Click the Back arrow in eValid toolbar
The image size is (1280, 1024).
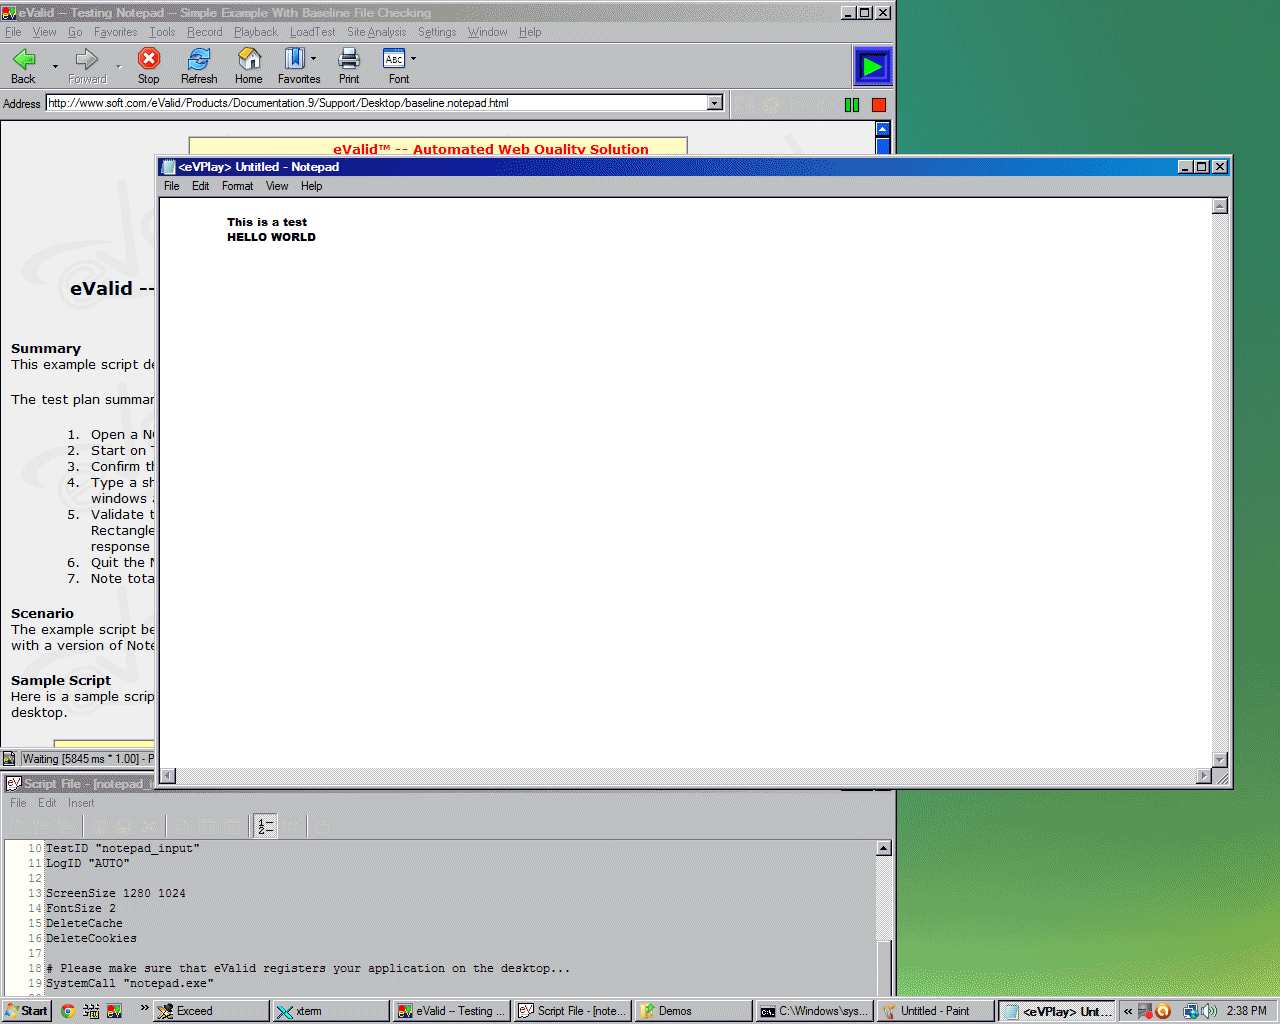24,60
